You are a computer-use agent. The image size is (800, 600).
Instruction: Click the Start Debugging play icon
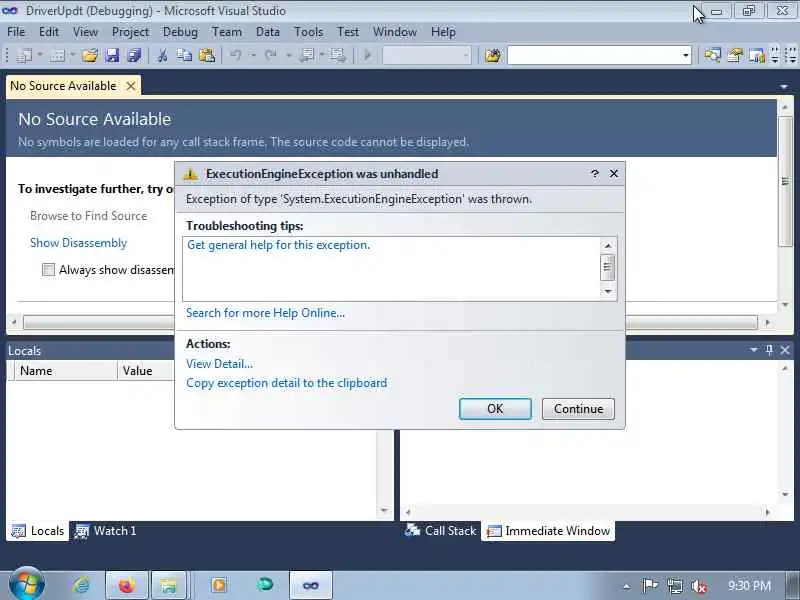367,55
